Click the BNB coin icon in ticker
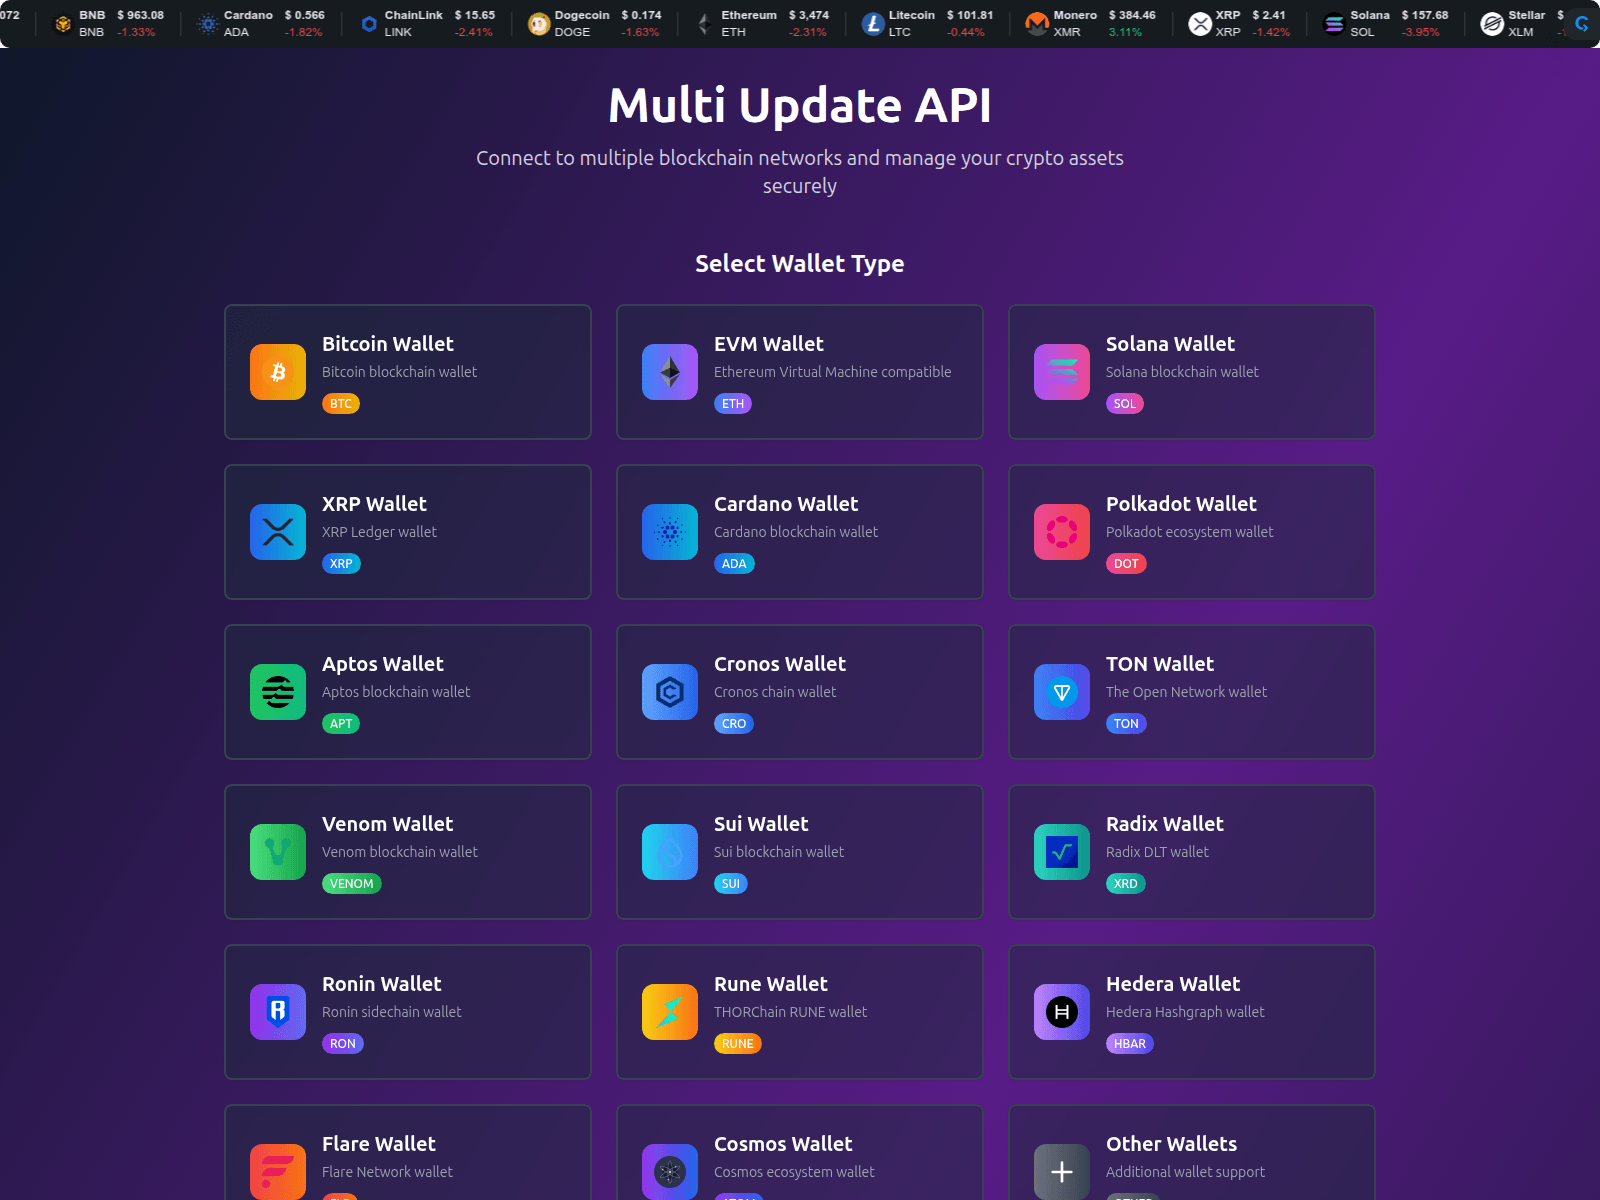This screenshot has height=1200, width=1600. [63, 24]
